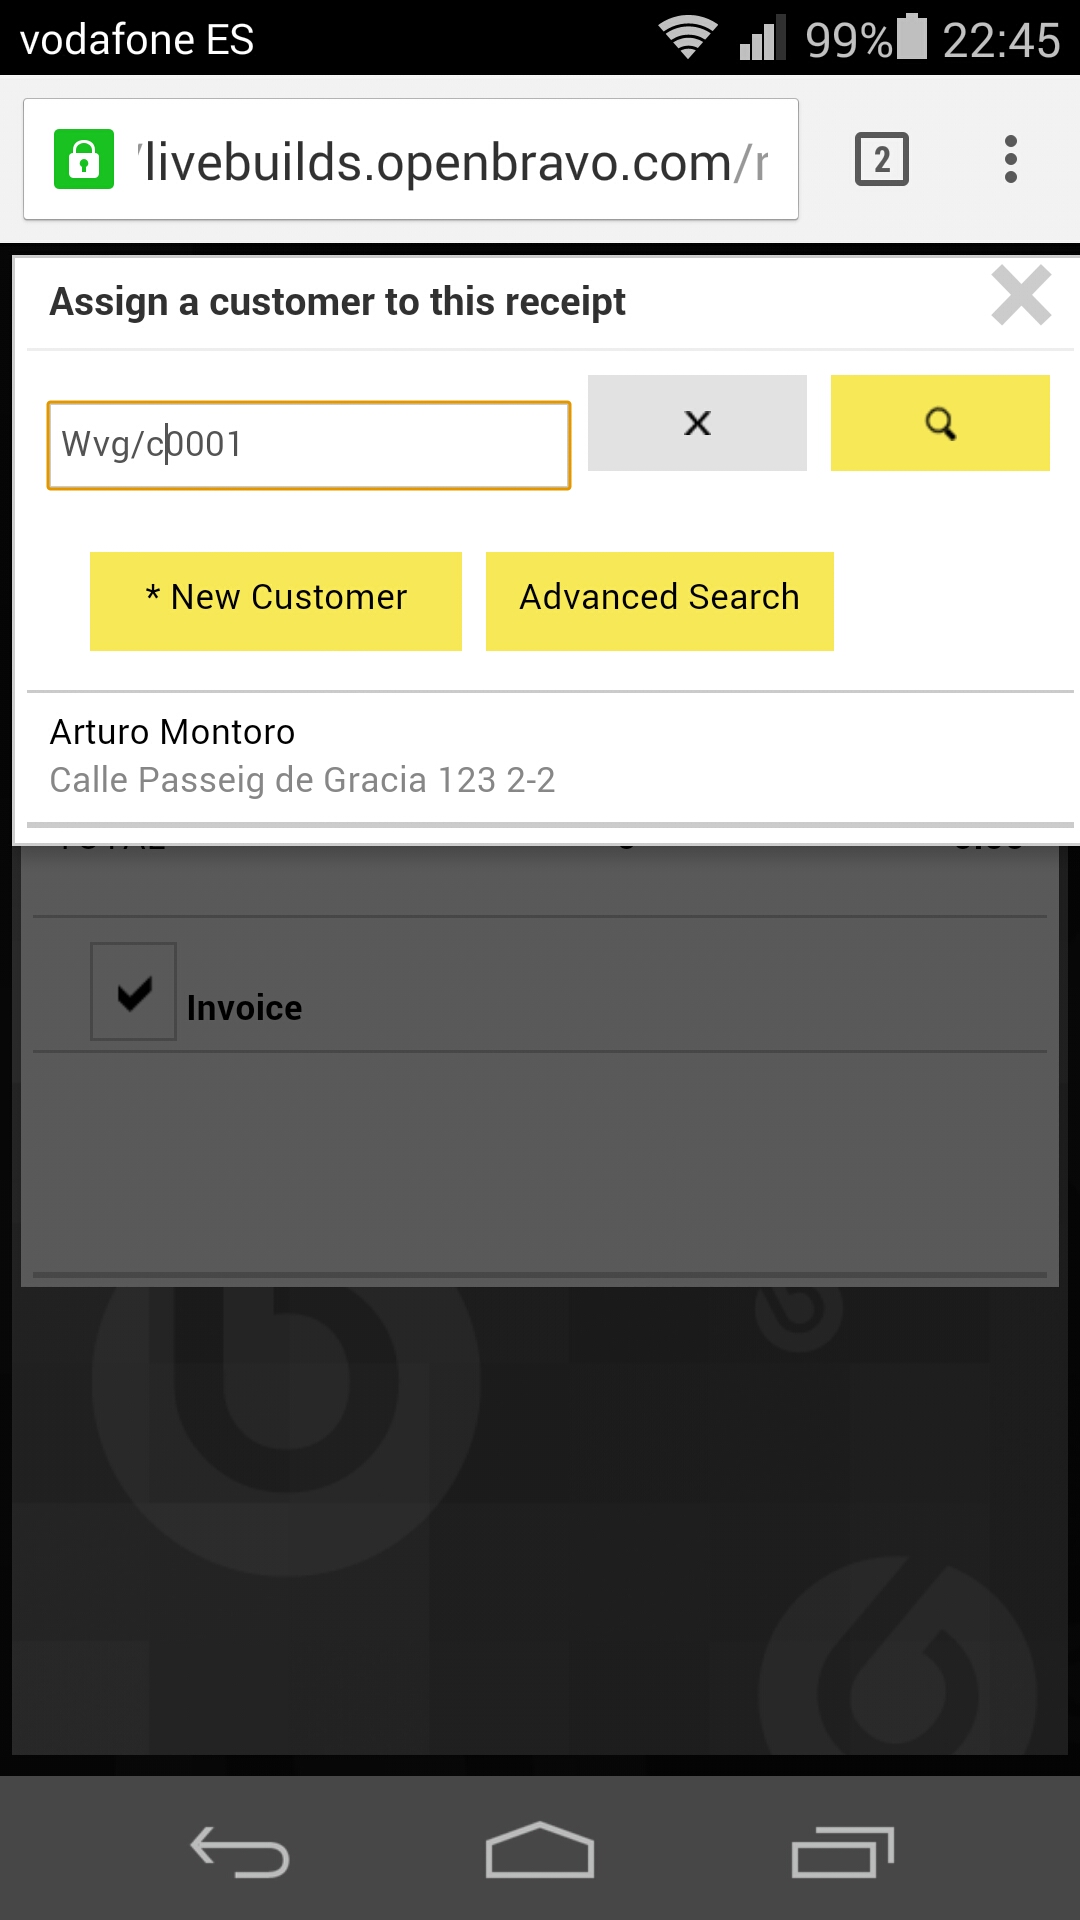This screenshot has height=1920, width=1080.
Task: Close the Assign a customer dialog
Action: pos(1021,296)
